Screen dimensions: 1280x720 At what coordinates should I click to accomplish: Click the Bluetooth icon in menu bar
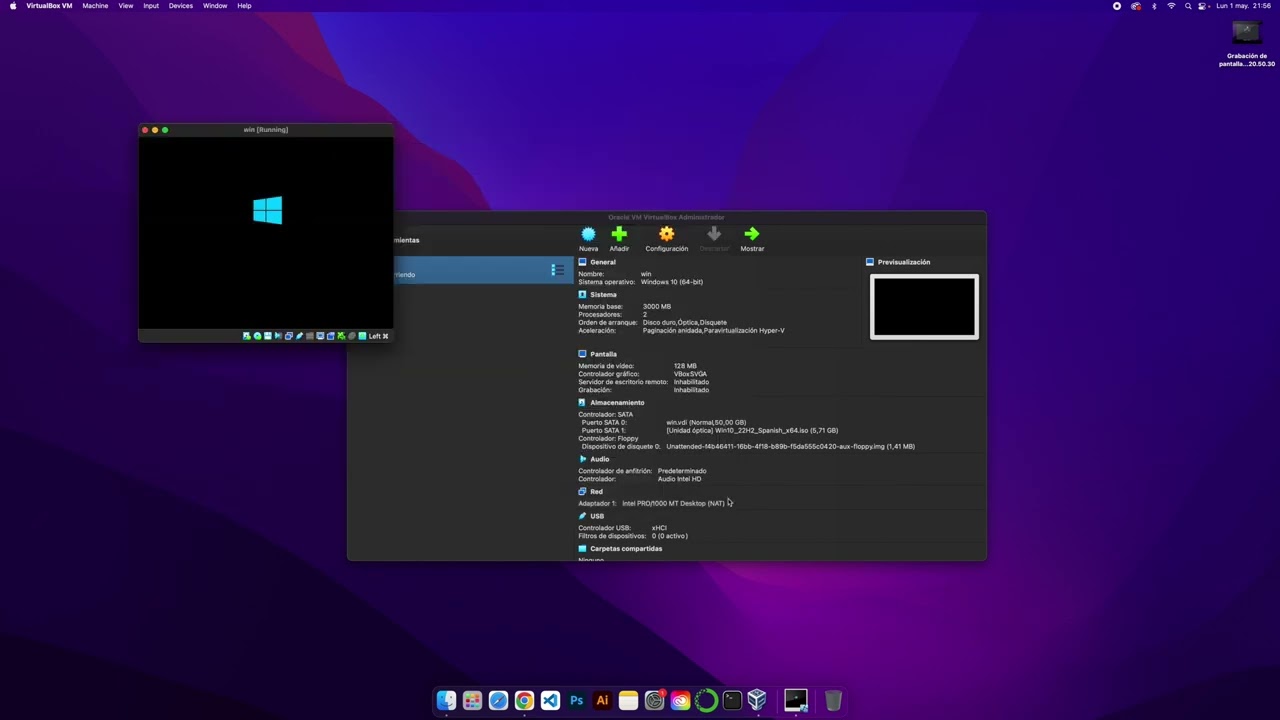1154,6
